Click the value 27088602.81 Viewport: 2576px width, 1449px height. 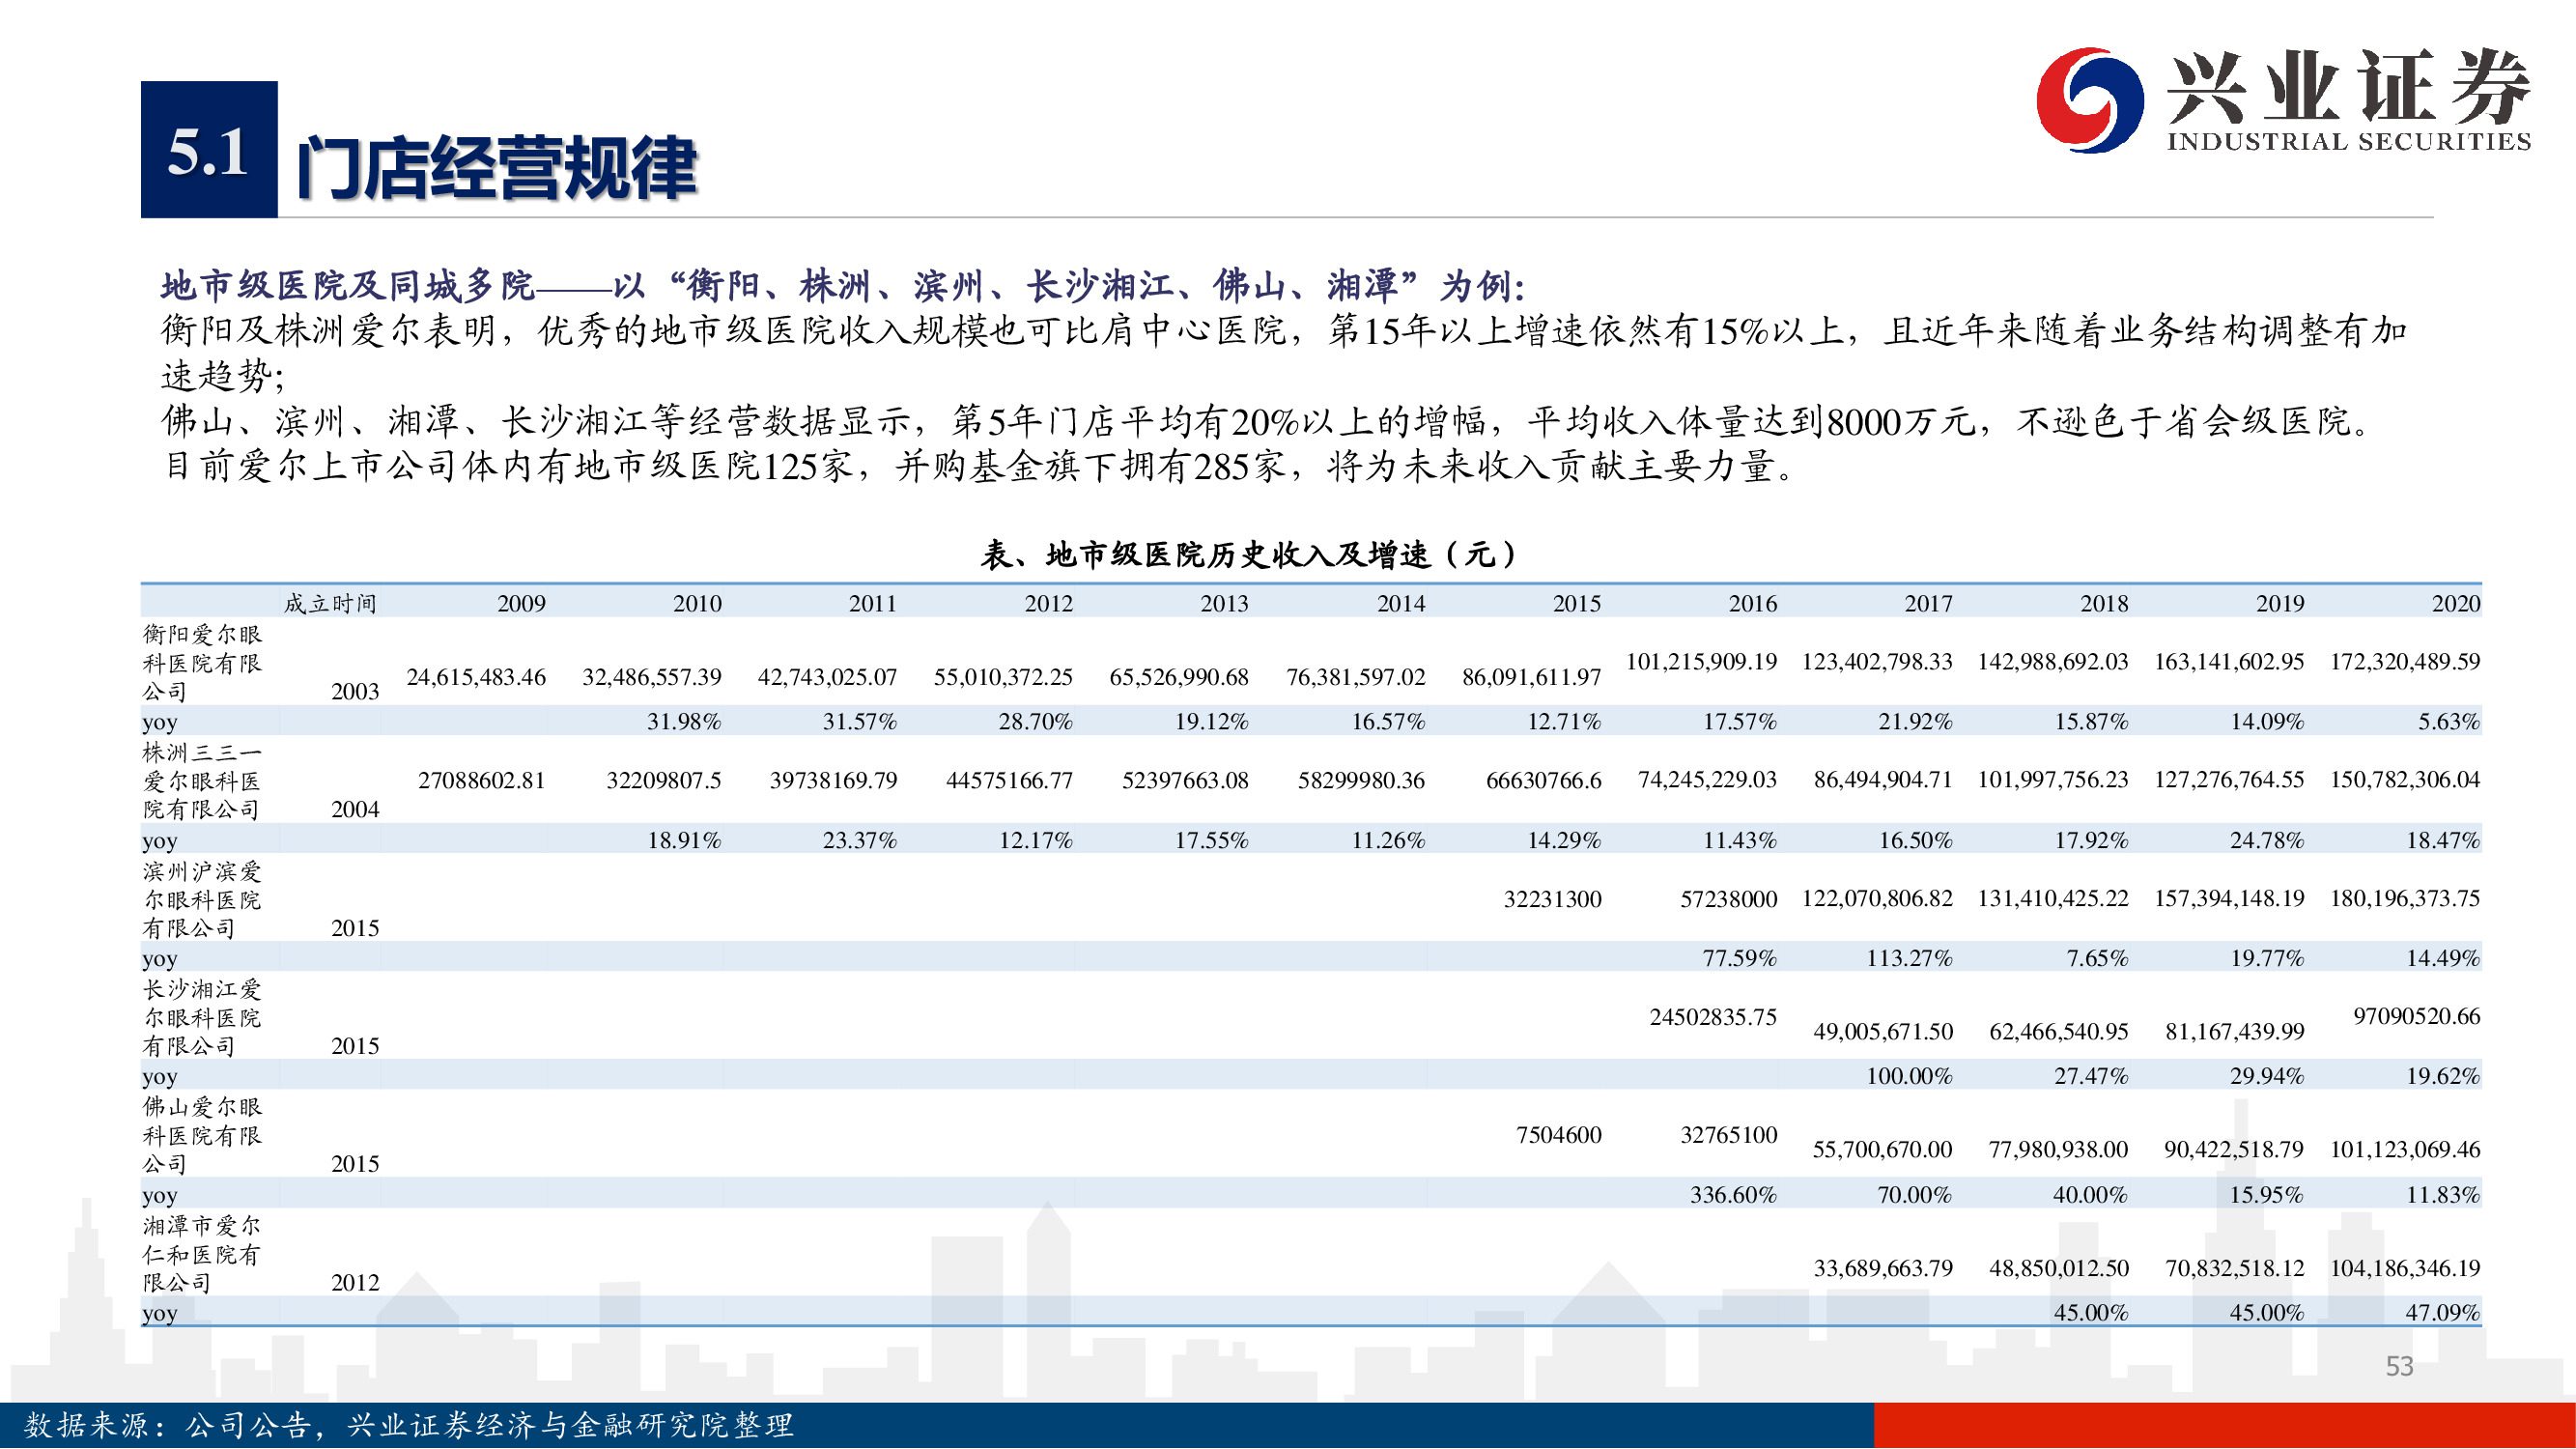pyautogui.click(x=482, y=780)
